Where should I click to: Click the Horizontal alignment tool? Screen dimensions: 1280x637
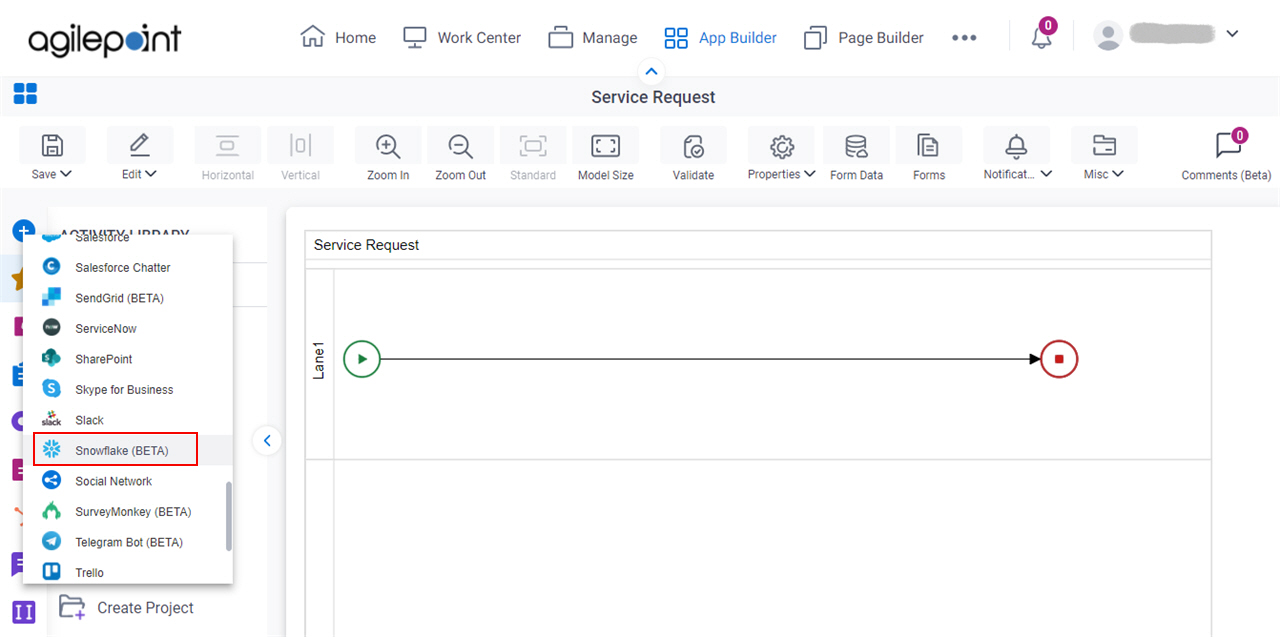point(228,155)
